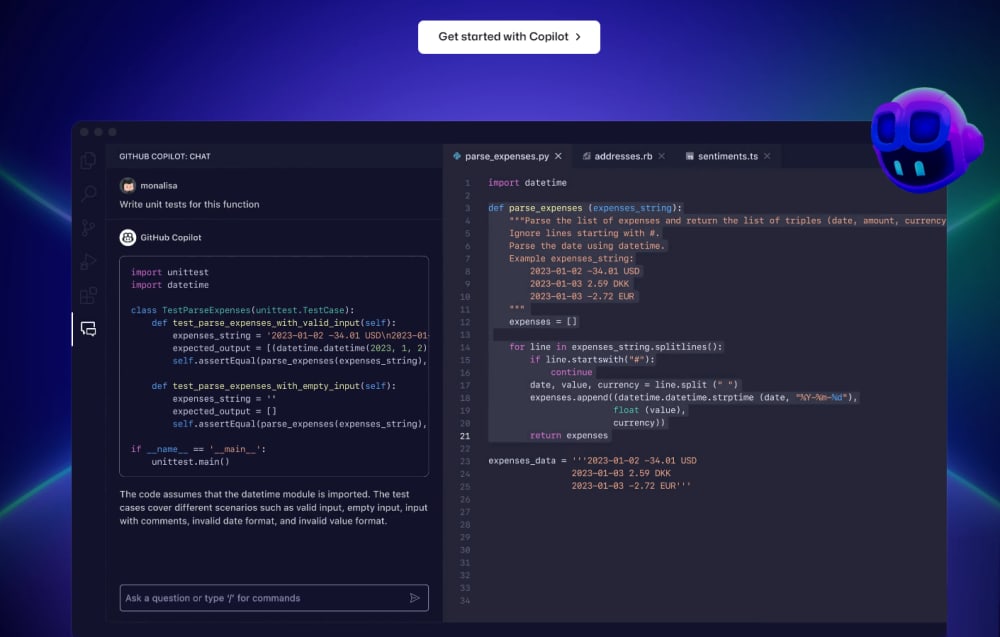Click 'unittest.main()' line in chat code
This screenshot has width=1000, height=637.
coord(190,462)
